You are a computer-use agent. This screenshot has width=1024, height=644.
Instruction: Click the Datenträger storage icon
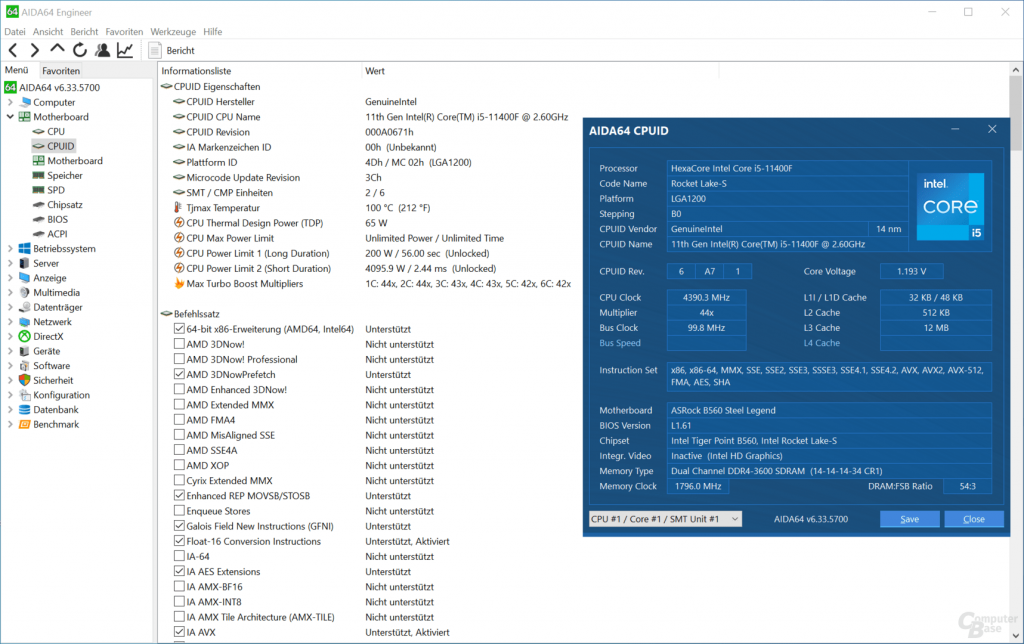click(x=25, y=307)
